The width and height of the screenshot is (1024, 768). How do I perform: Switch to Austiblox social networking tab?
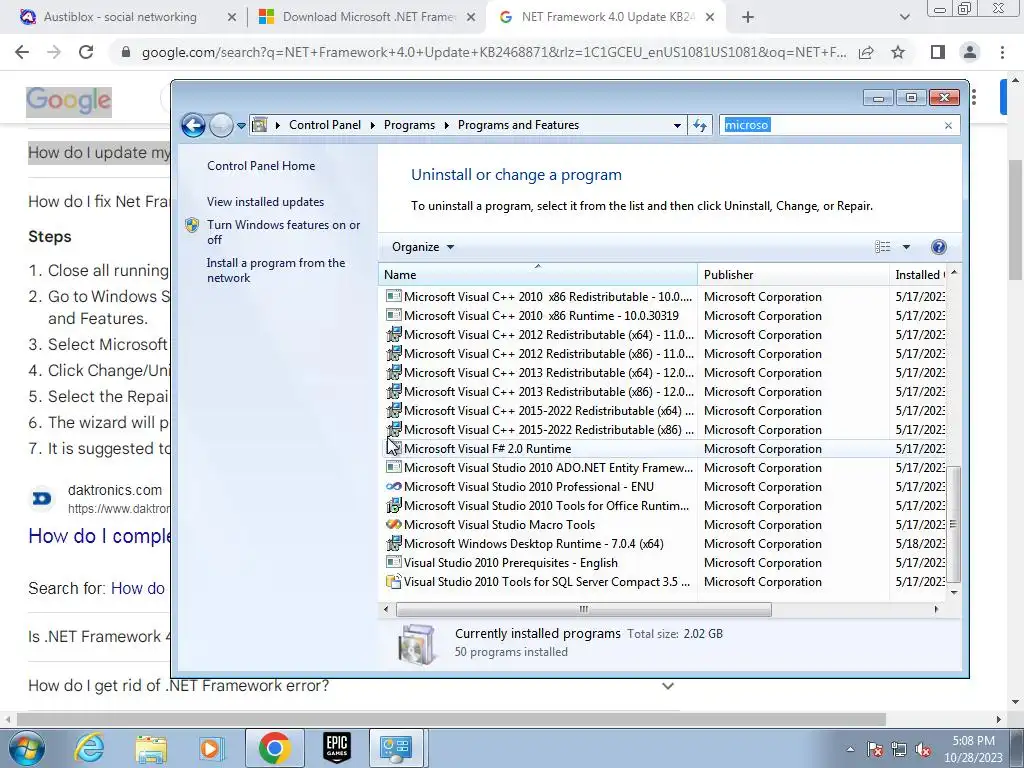click(120, 17)
